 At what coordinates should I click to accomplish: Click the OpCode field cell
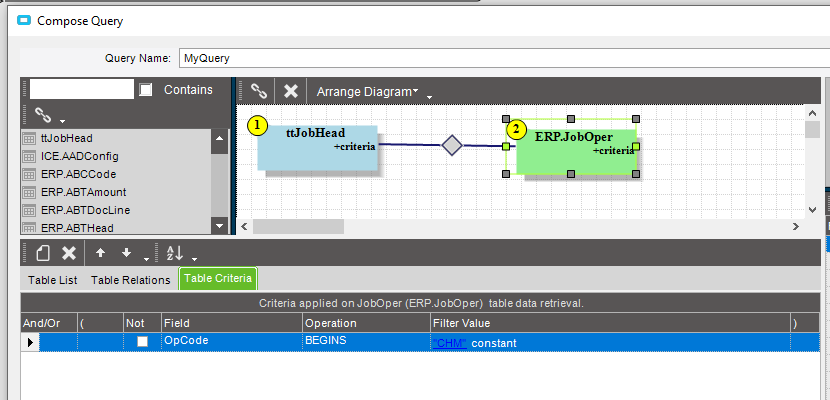[232, 341]
